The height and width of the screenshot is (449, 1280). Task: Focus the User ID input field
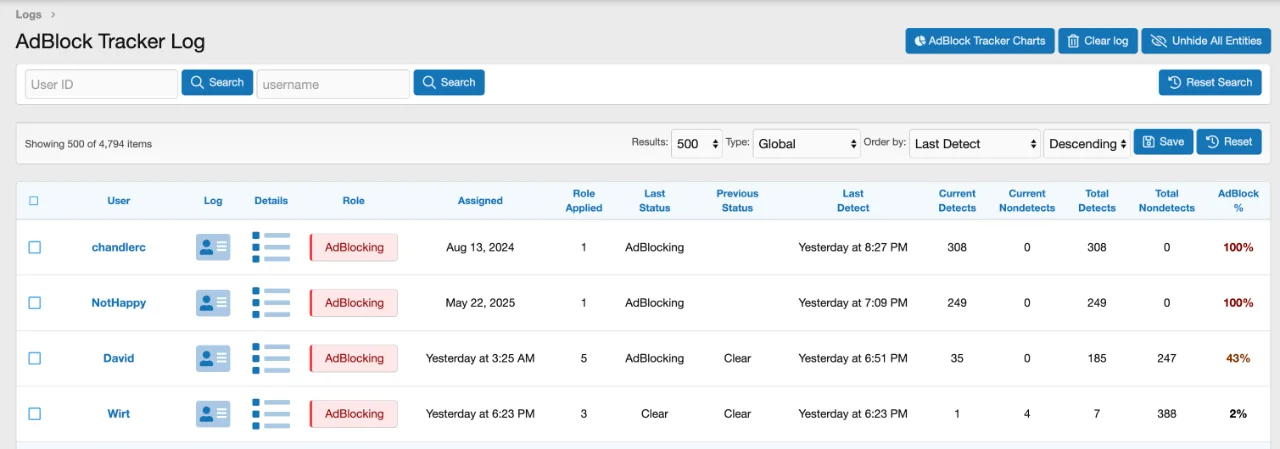click(x=101, y=84)
